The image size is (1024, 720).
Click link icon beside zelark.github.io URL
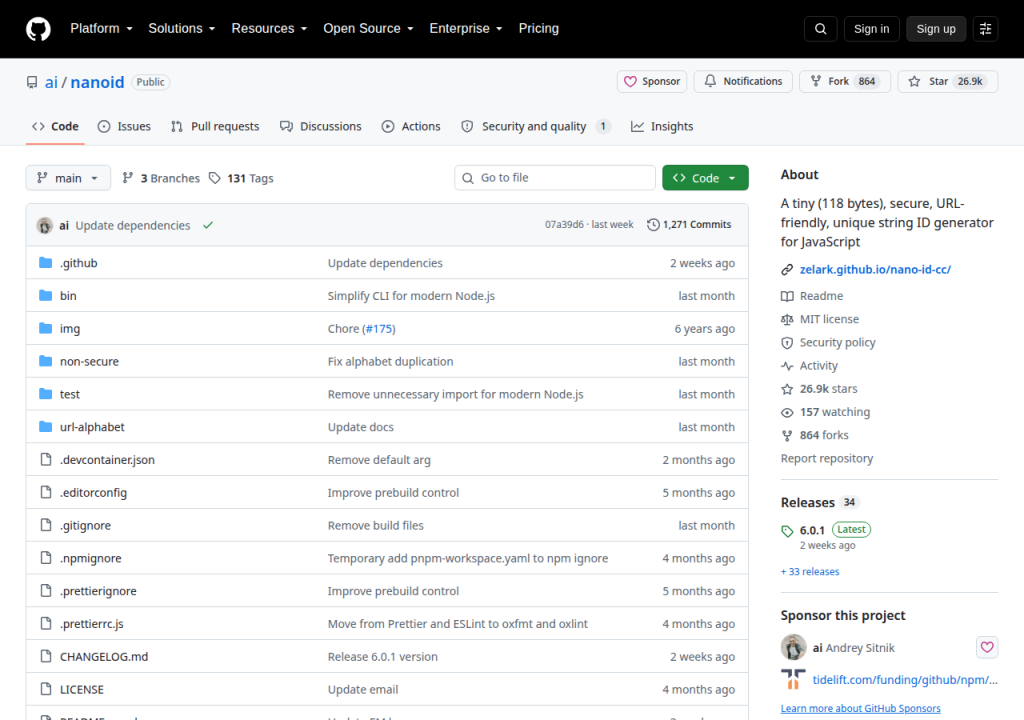787,270
